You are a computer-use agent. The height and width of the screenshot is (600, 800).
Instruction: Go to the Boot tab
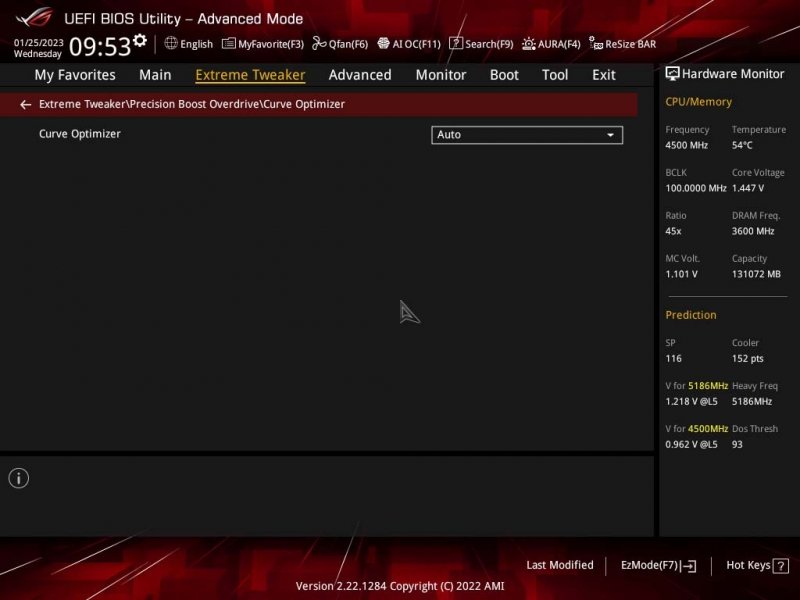504,75
